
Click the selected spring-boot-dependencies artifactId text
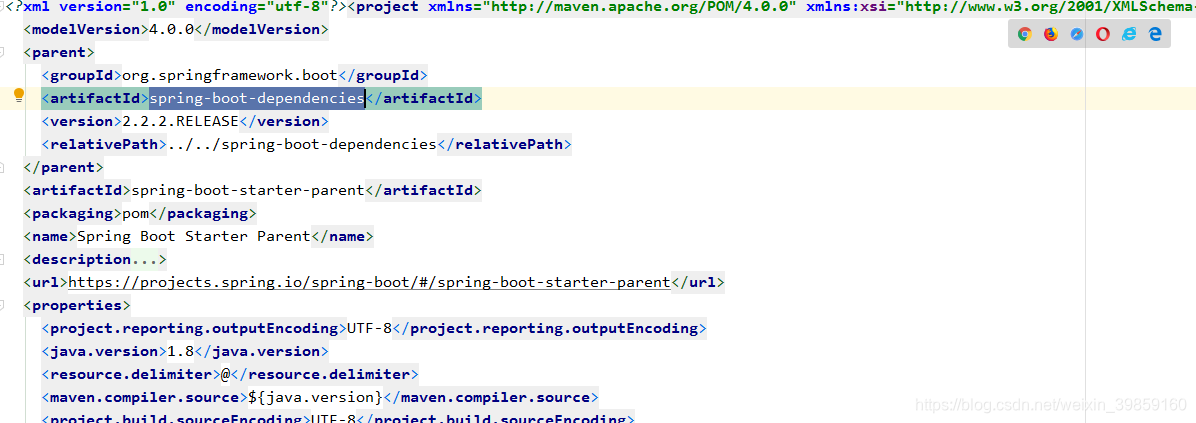coord(257,98)
